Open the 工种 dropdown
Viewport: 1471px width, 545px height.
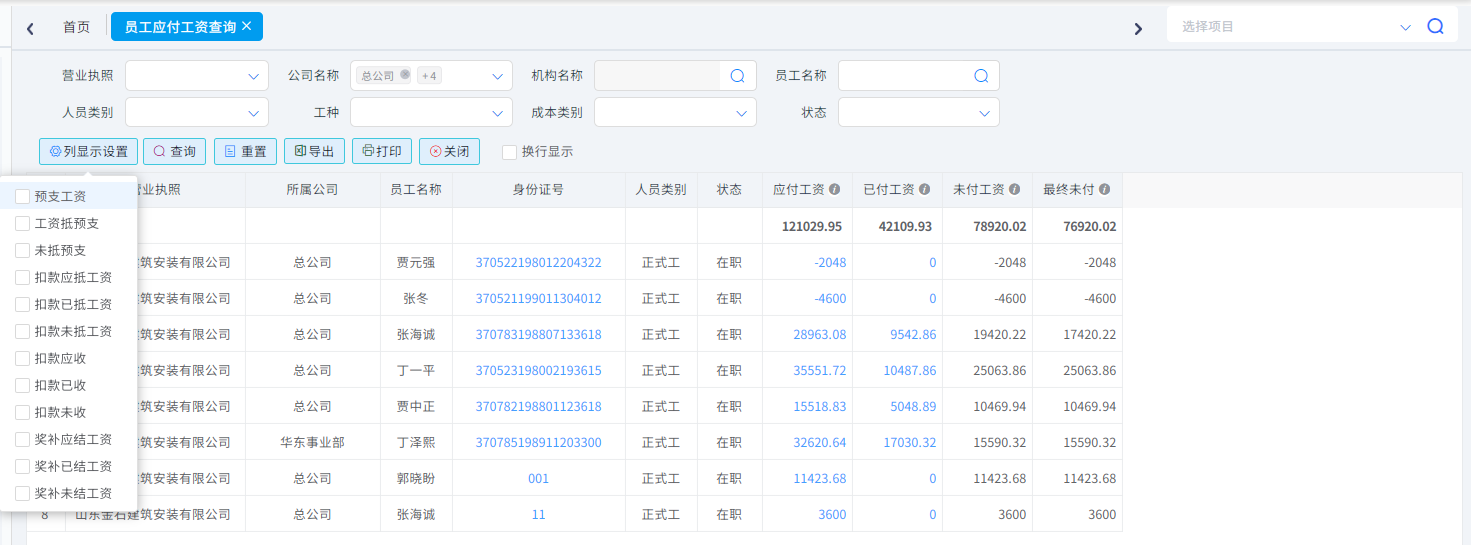coord(431,113)
